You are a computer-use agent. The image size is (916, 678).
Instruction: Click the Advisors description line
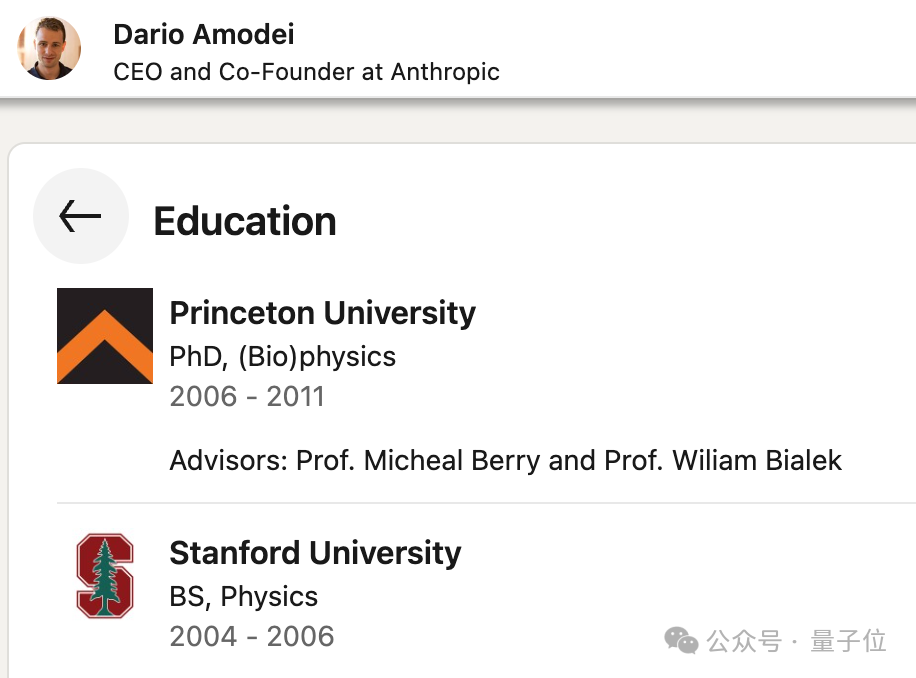point(505,460)
